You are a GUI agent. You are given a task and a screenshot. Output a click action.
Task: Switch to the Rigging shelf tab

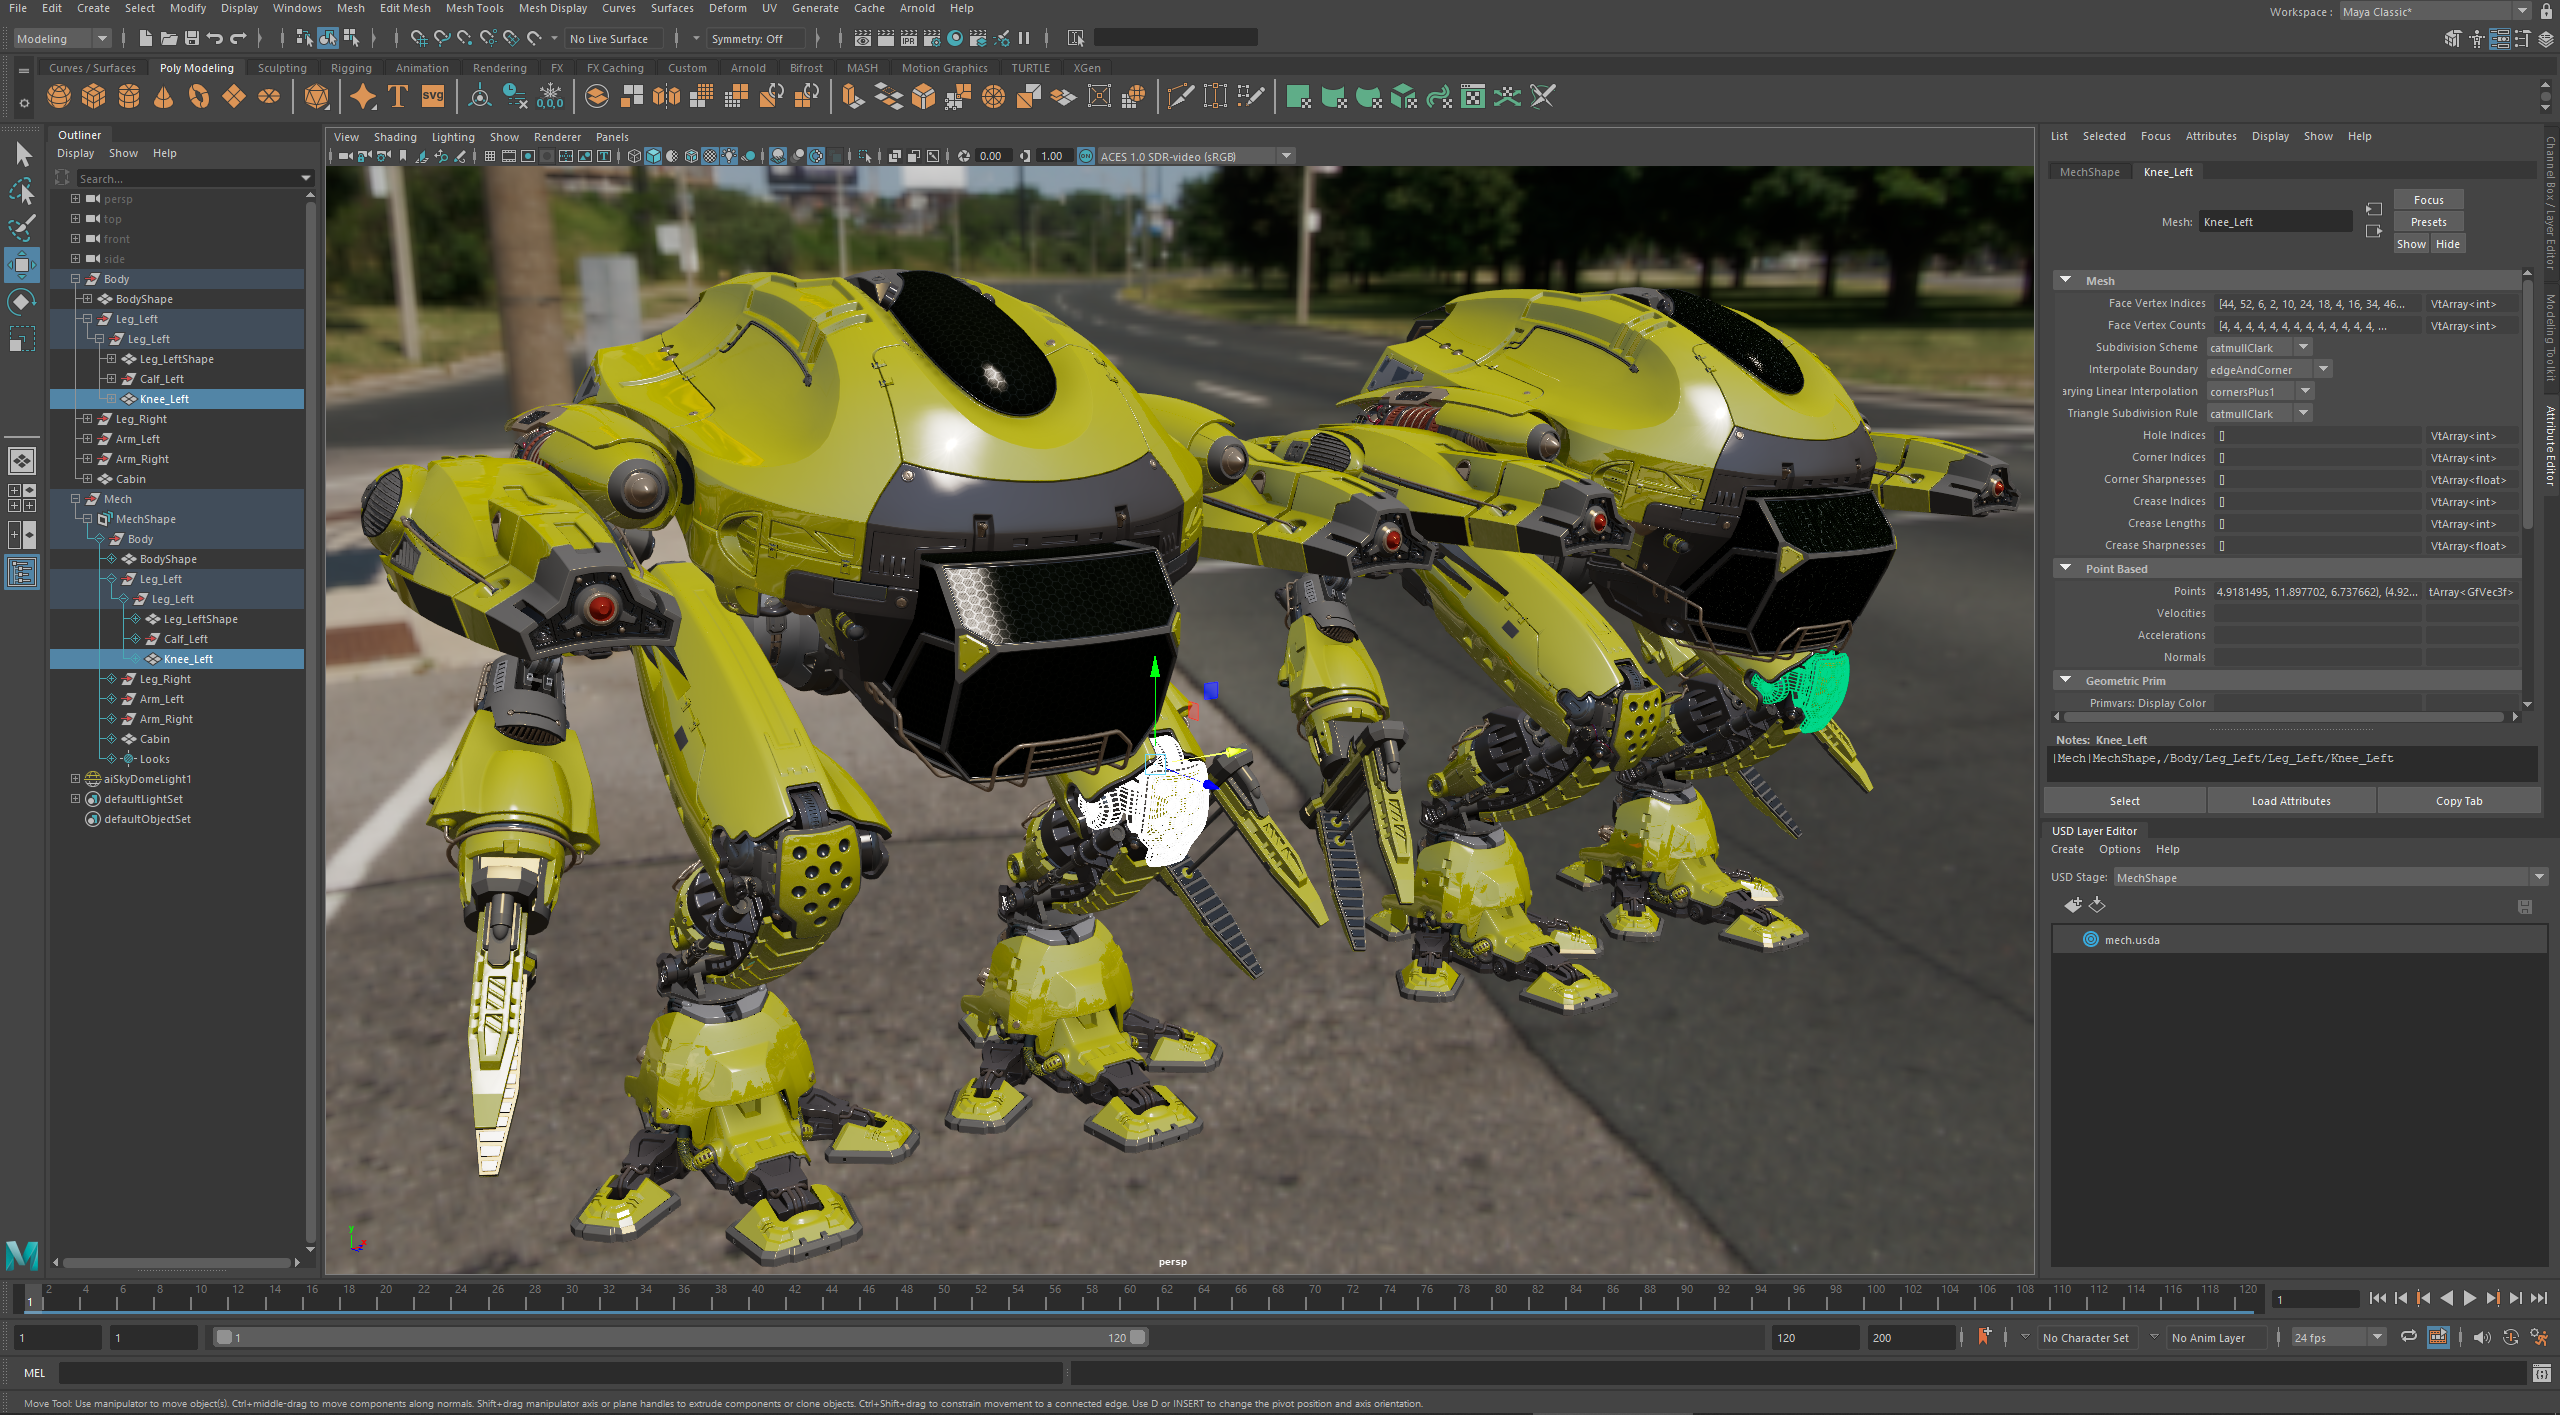(350, 68)
